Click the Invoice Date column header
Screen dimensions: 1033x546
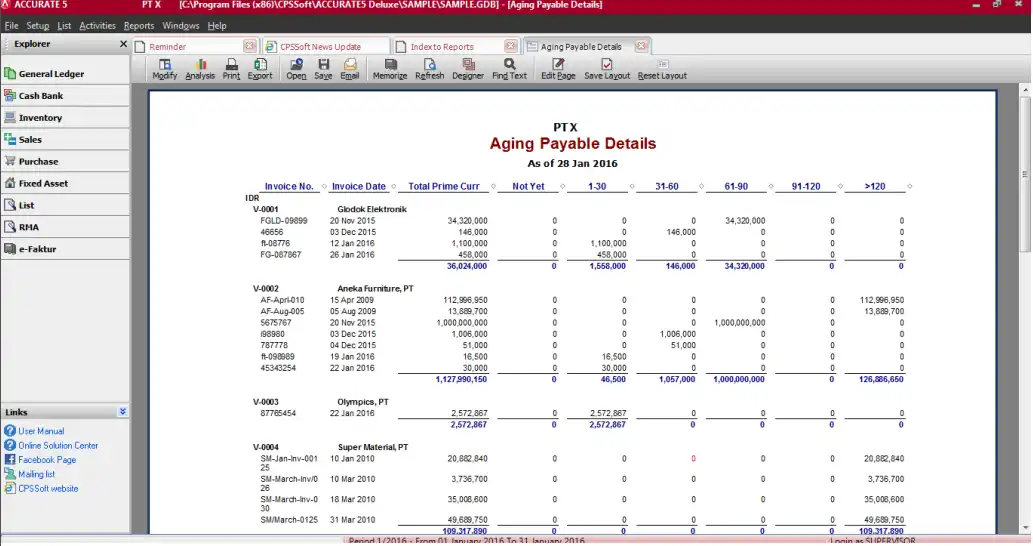[x=358, y=186]
